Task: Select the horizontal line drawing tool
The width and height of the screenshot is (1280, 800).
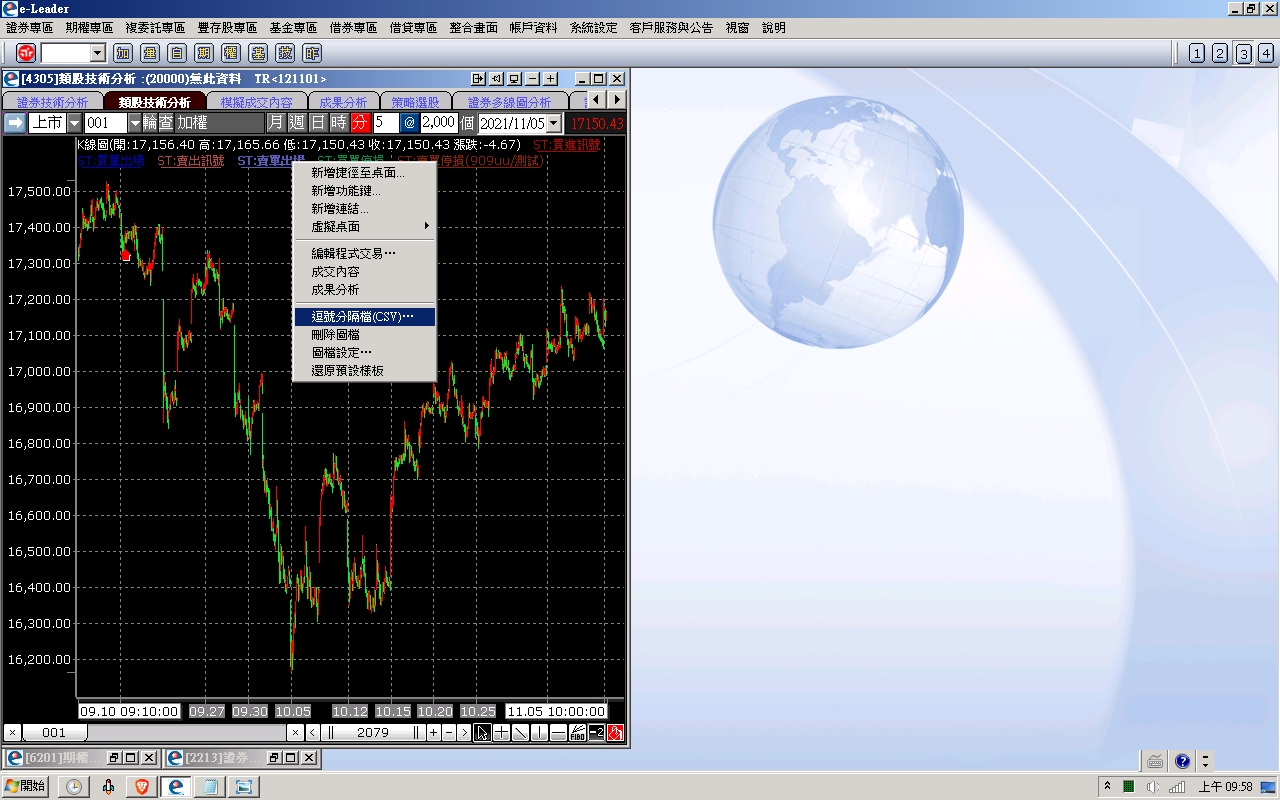Action: 558,733
